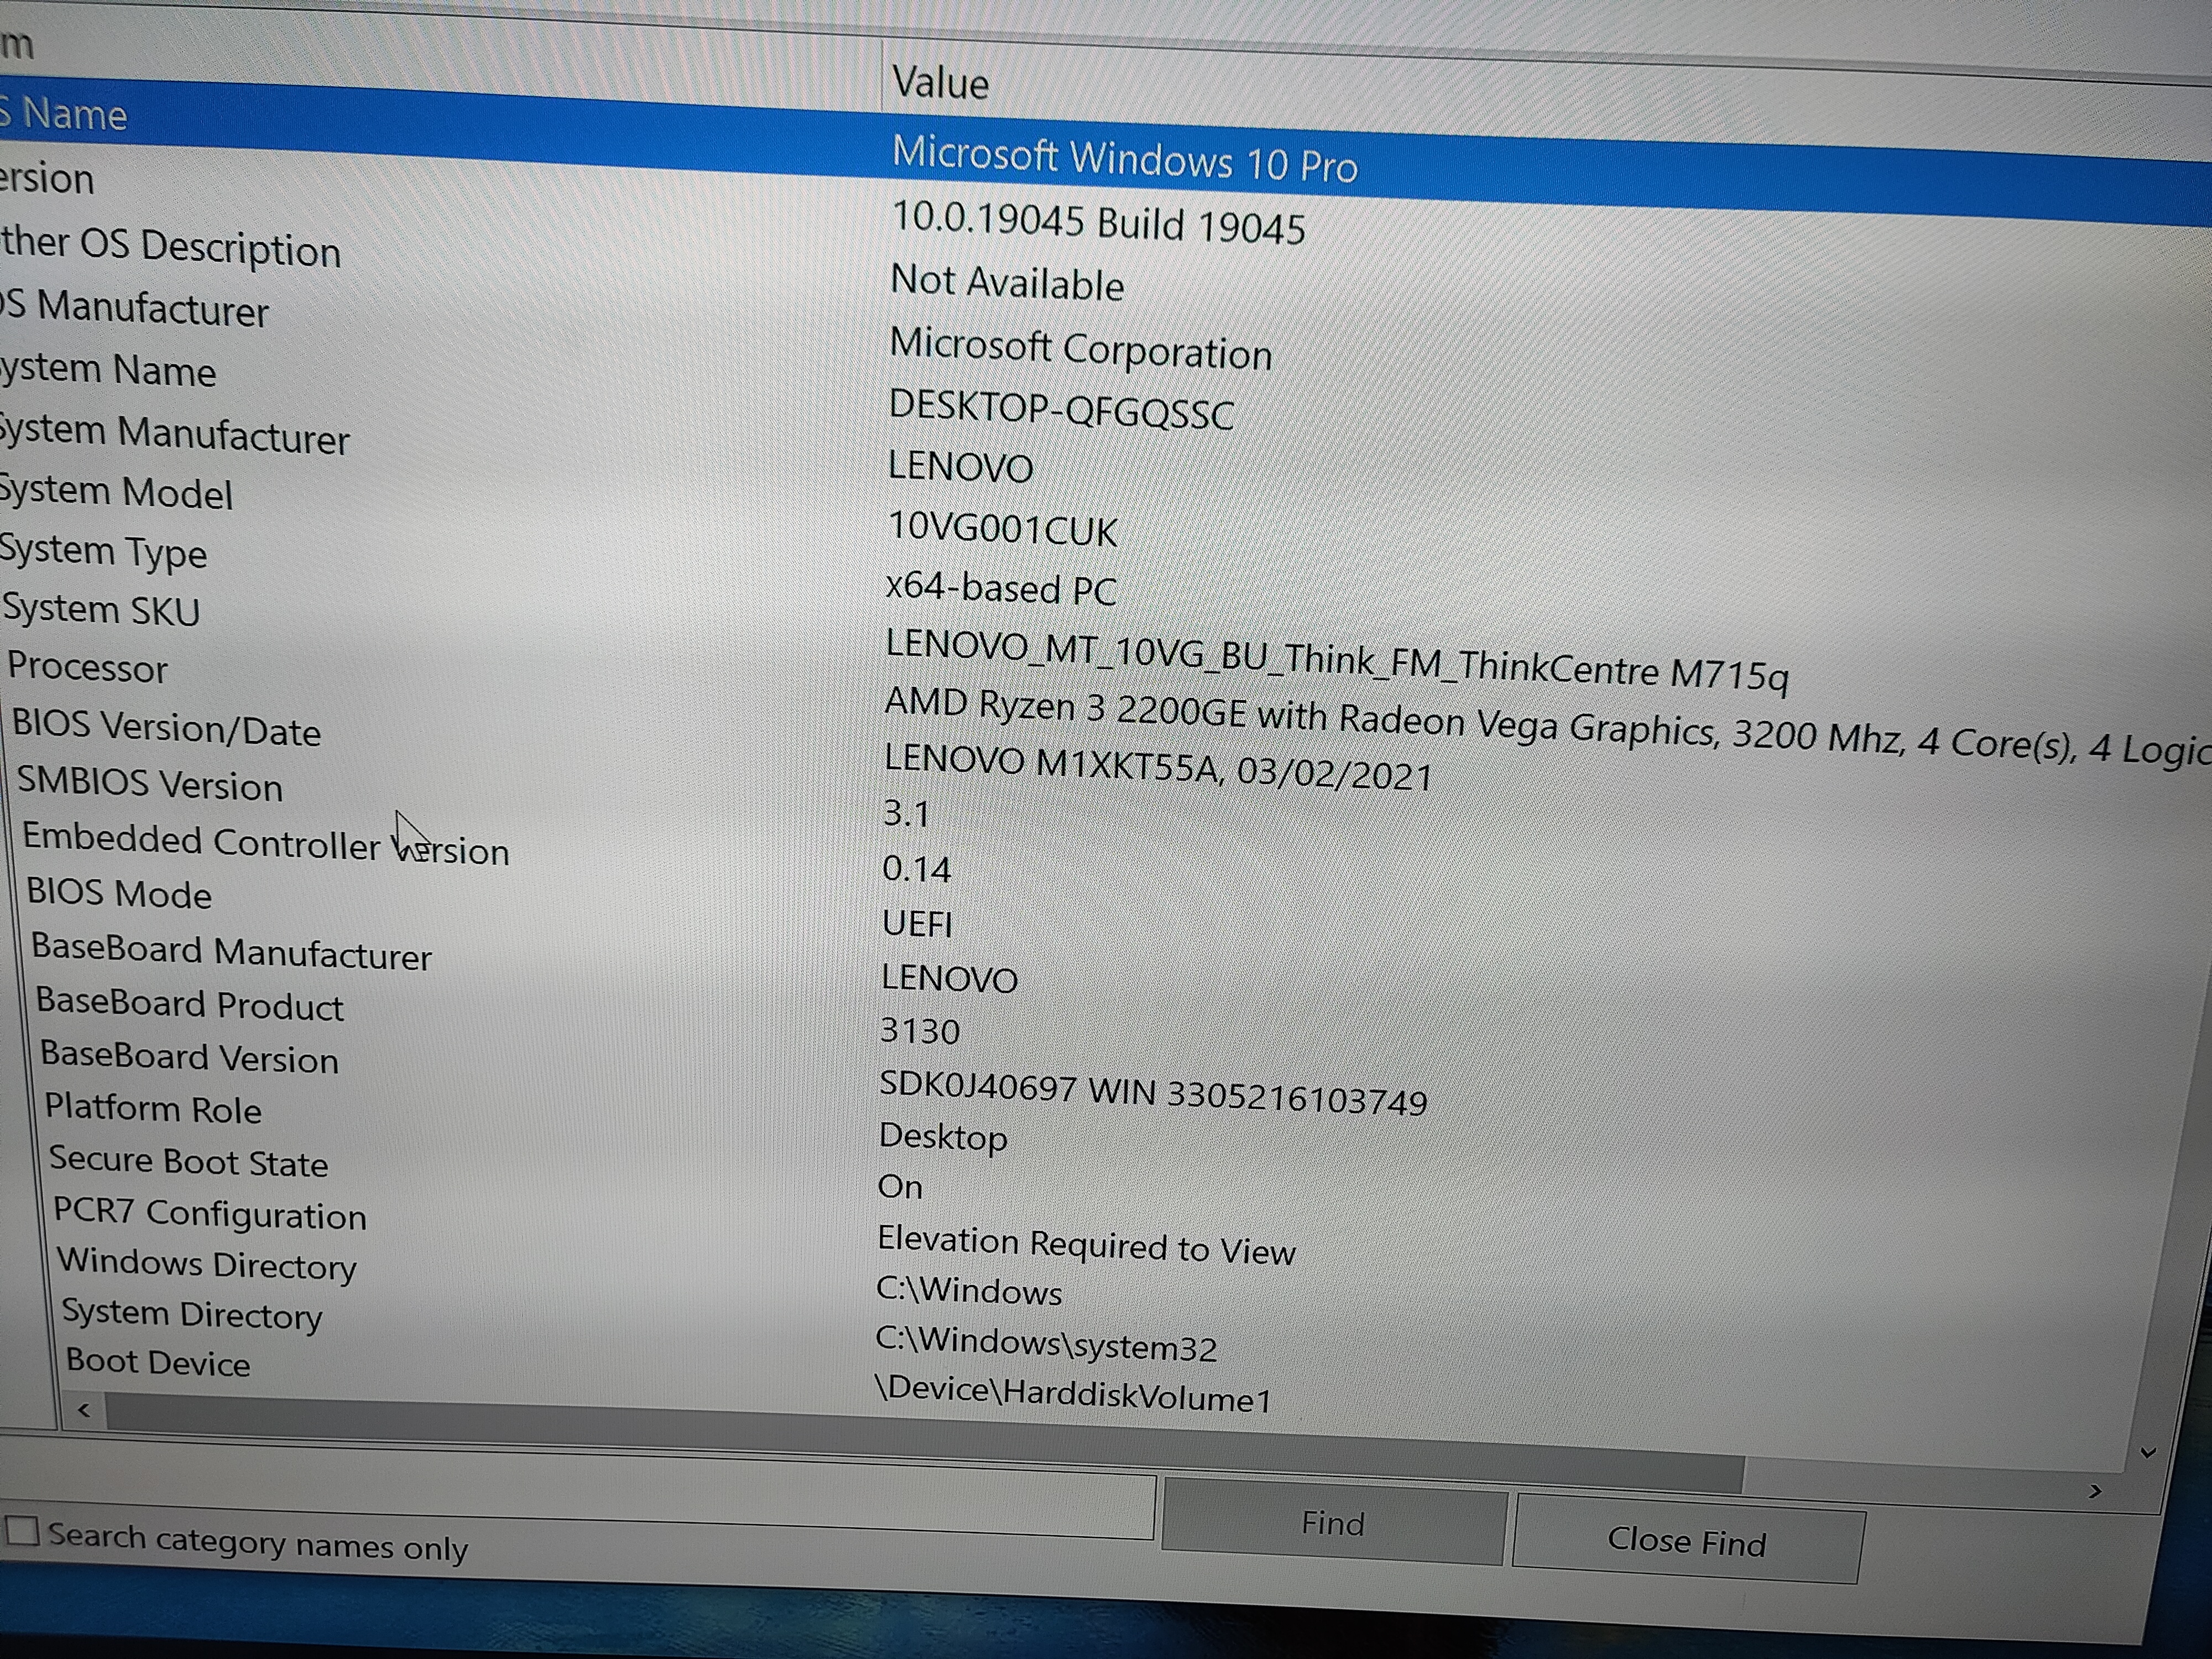
Task: Select the 'System Type' row label
Action: tap(104, 552)
